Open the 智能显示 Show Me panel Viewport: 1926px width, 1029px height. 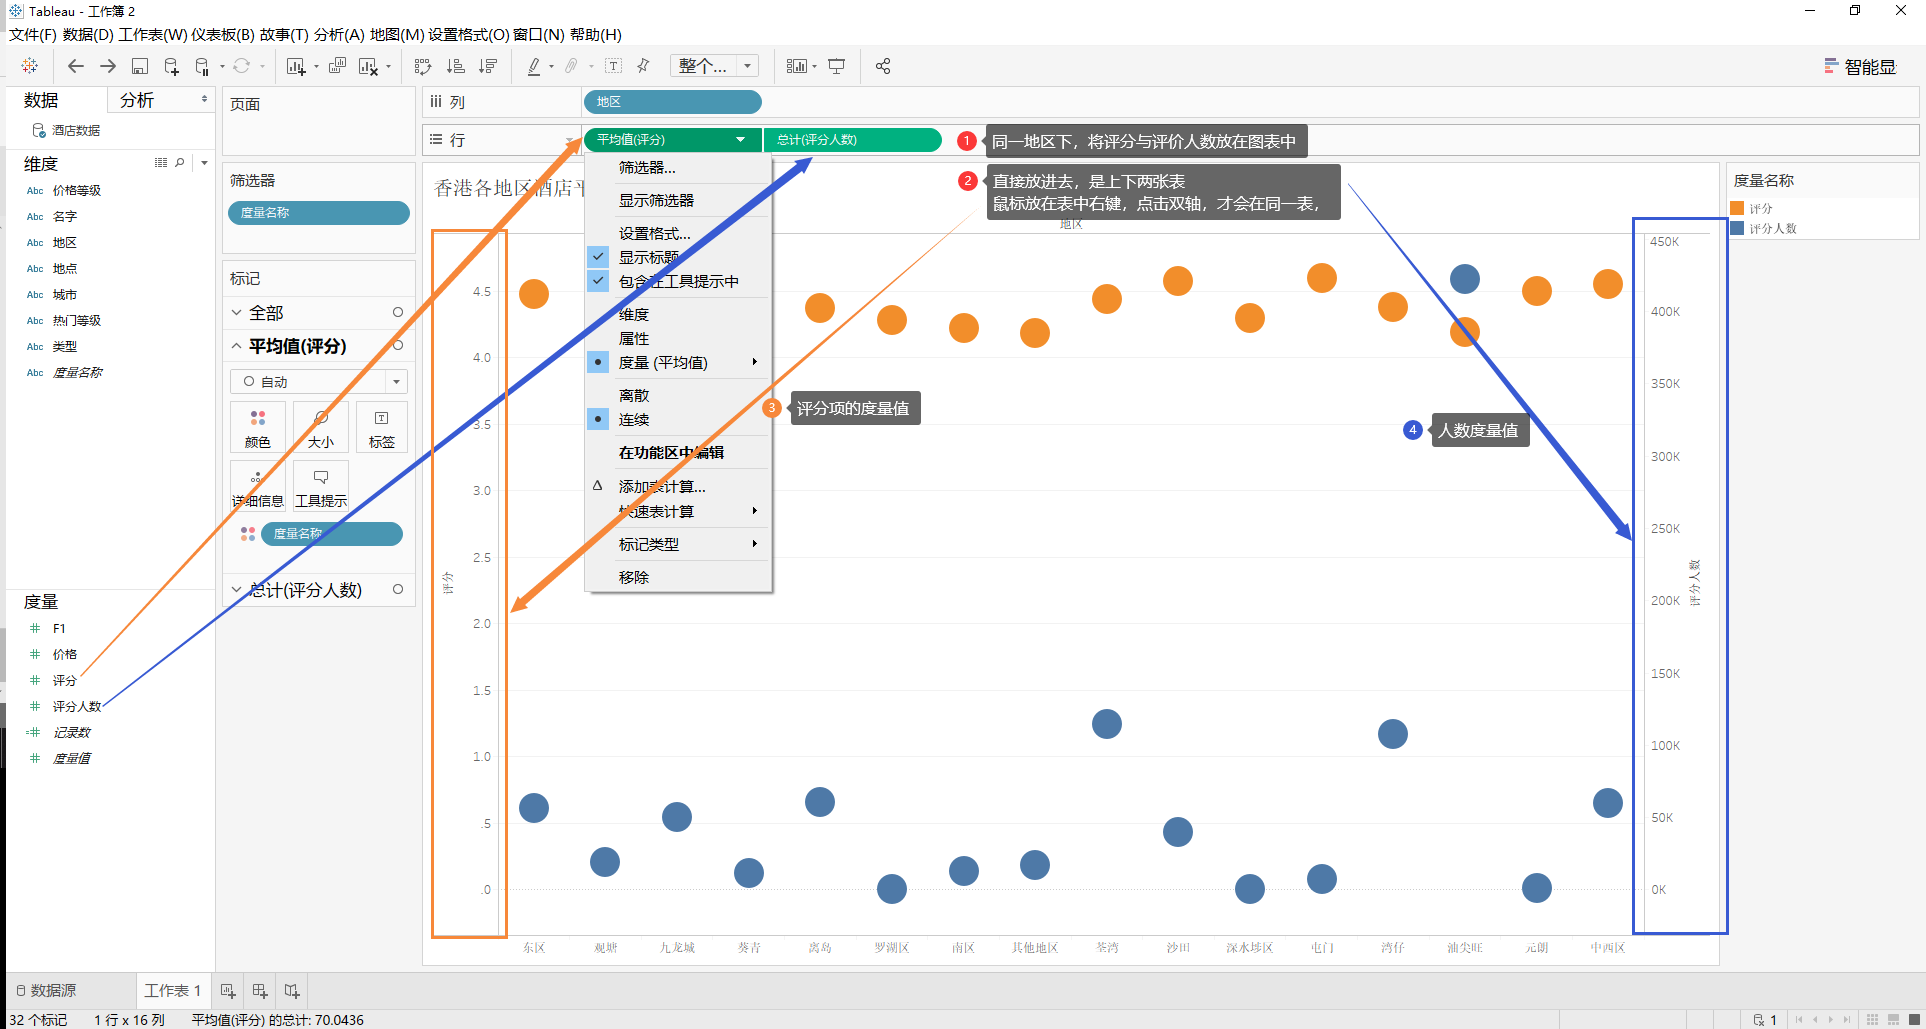coord(1860,66)
